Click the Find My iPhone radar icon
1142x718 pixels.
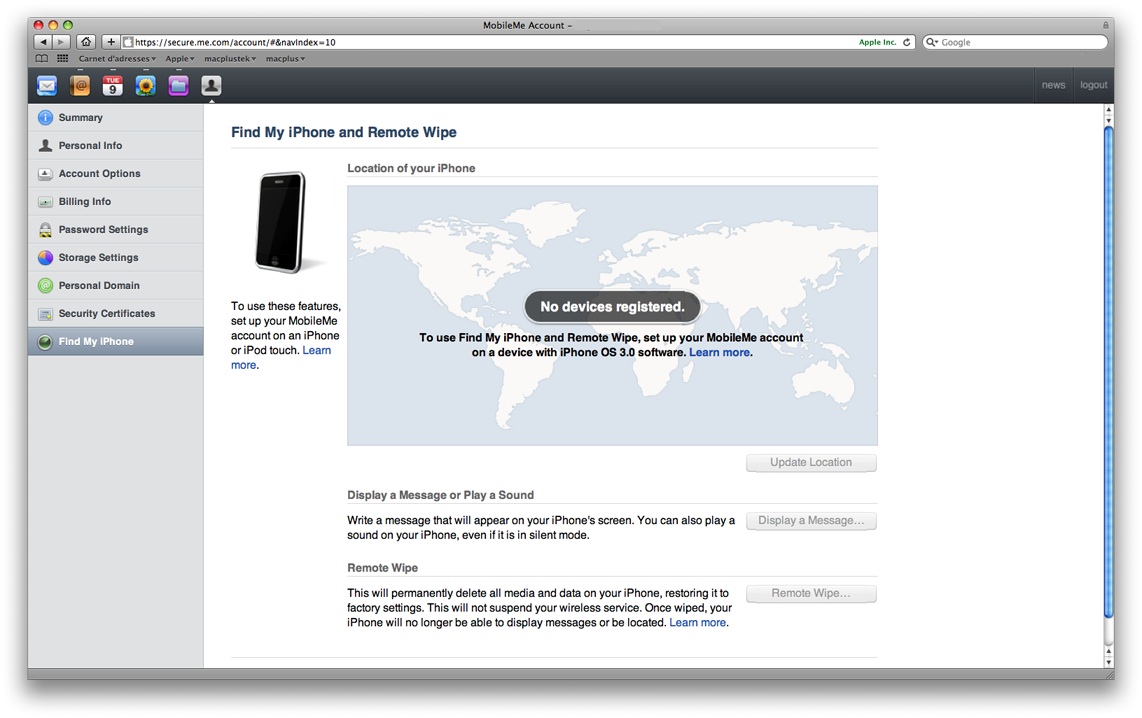(45, 342)
